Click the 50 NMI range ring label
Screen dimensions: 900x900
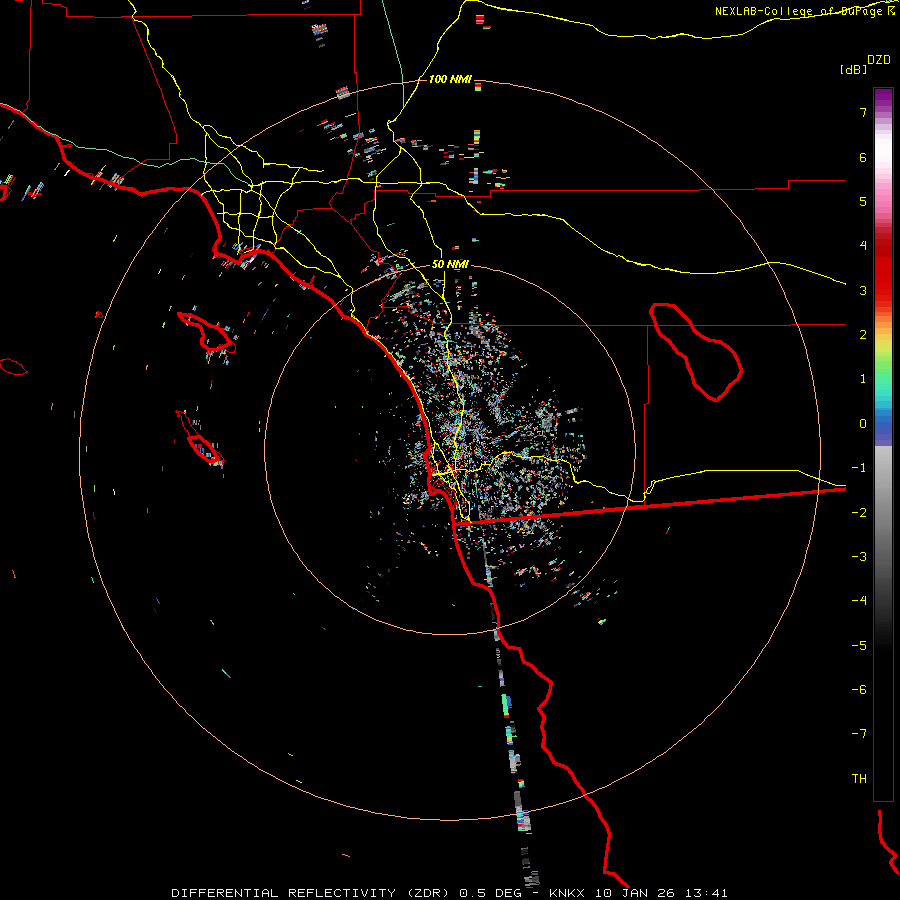point(450,264)
